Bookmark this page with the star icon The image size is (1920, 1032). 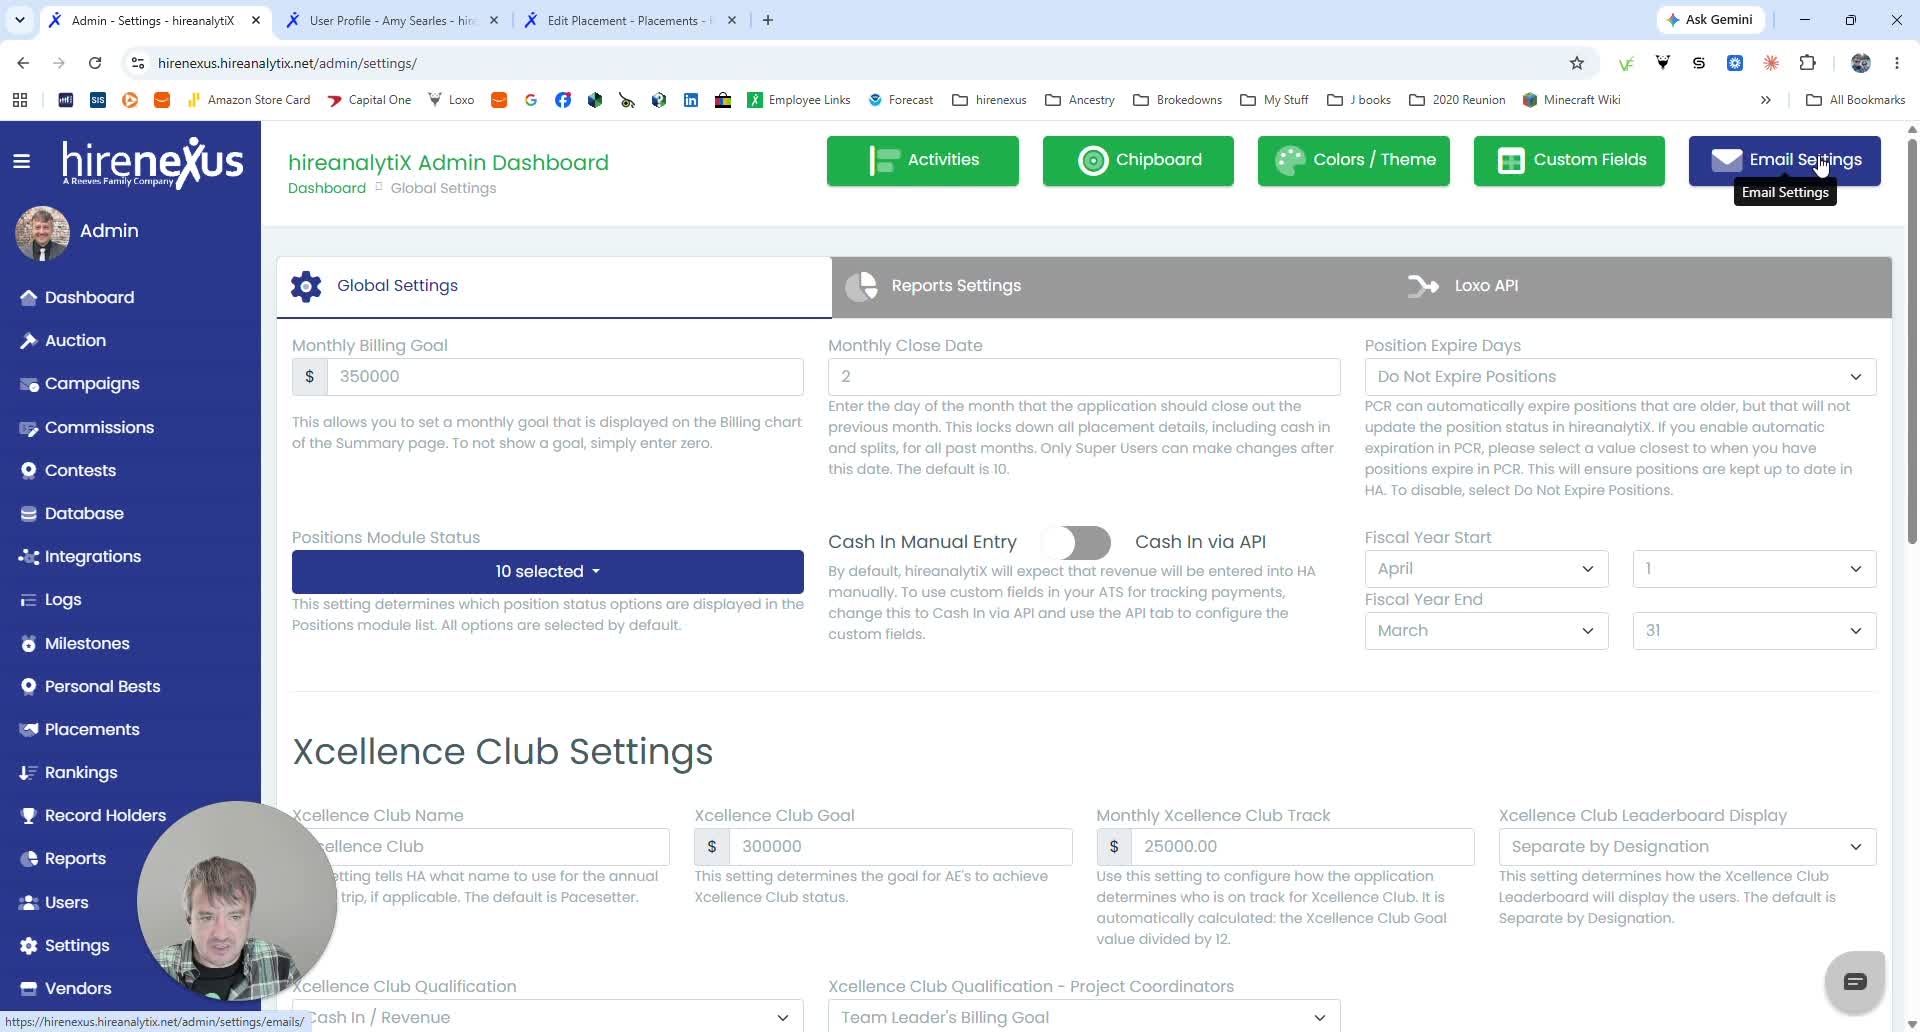point(1577,63)
